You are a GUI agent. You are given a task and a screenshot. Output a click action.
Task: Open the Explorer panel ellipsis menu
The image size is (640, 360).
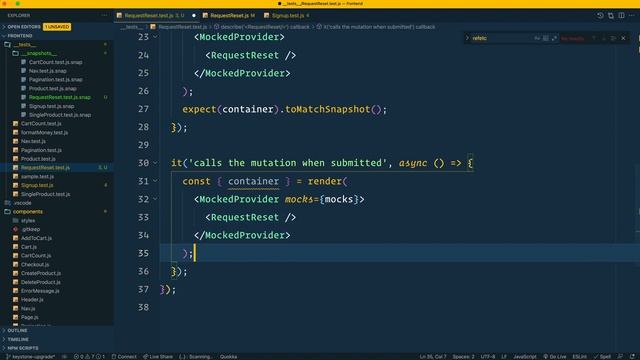104,16
